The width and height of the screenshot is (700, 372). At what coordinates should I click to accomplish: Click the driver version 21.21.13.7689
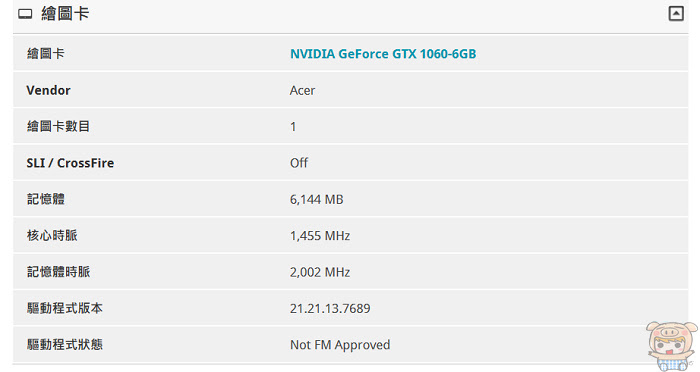coord(330,309)
